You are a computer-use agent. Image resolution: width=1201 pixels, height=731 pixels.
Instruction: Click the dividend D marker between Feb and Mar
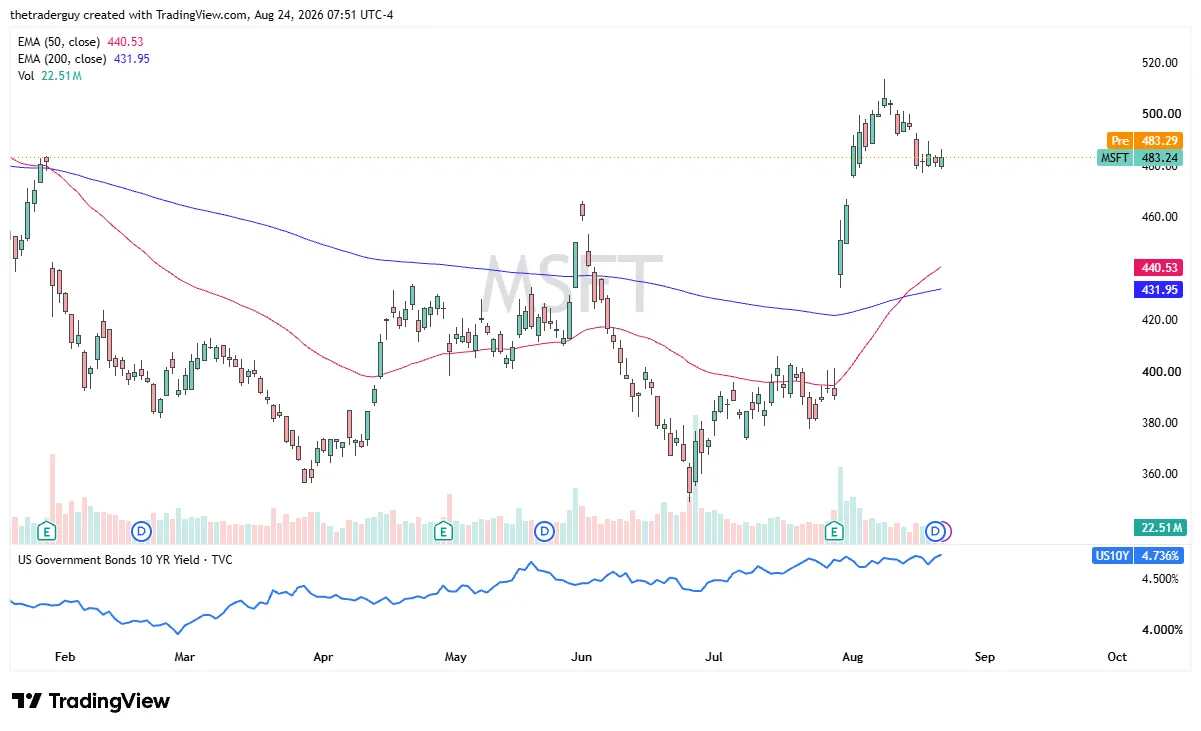(141, 531)
